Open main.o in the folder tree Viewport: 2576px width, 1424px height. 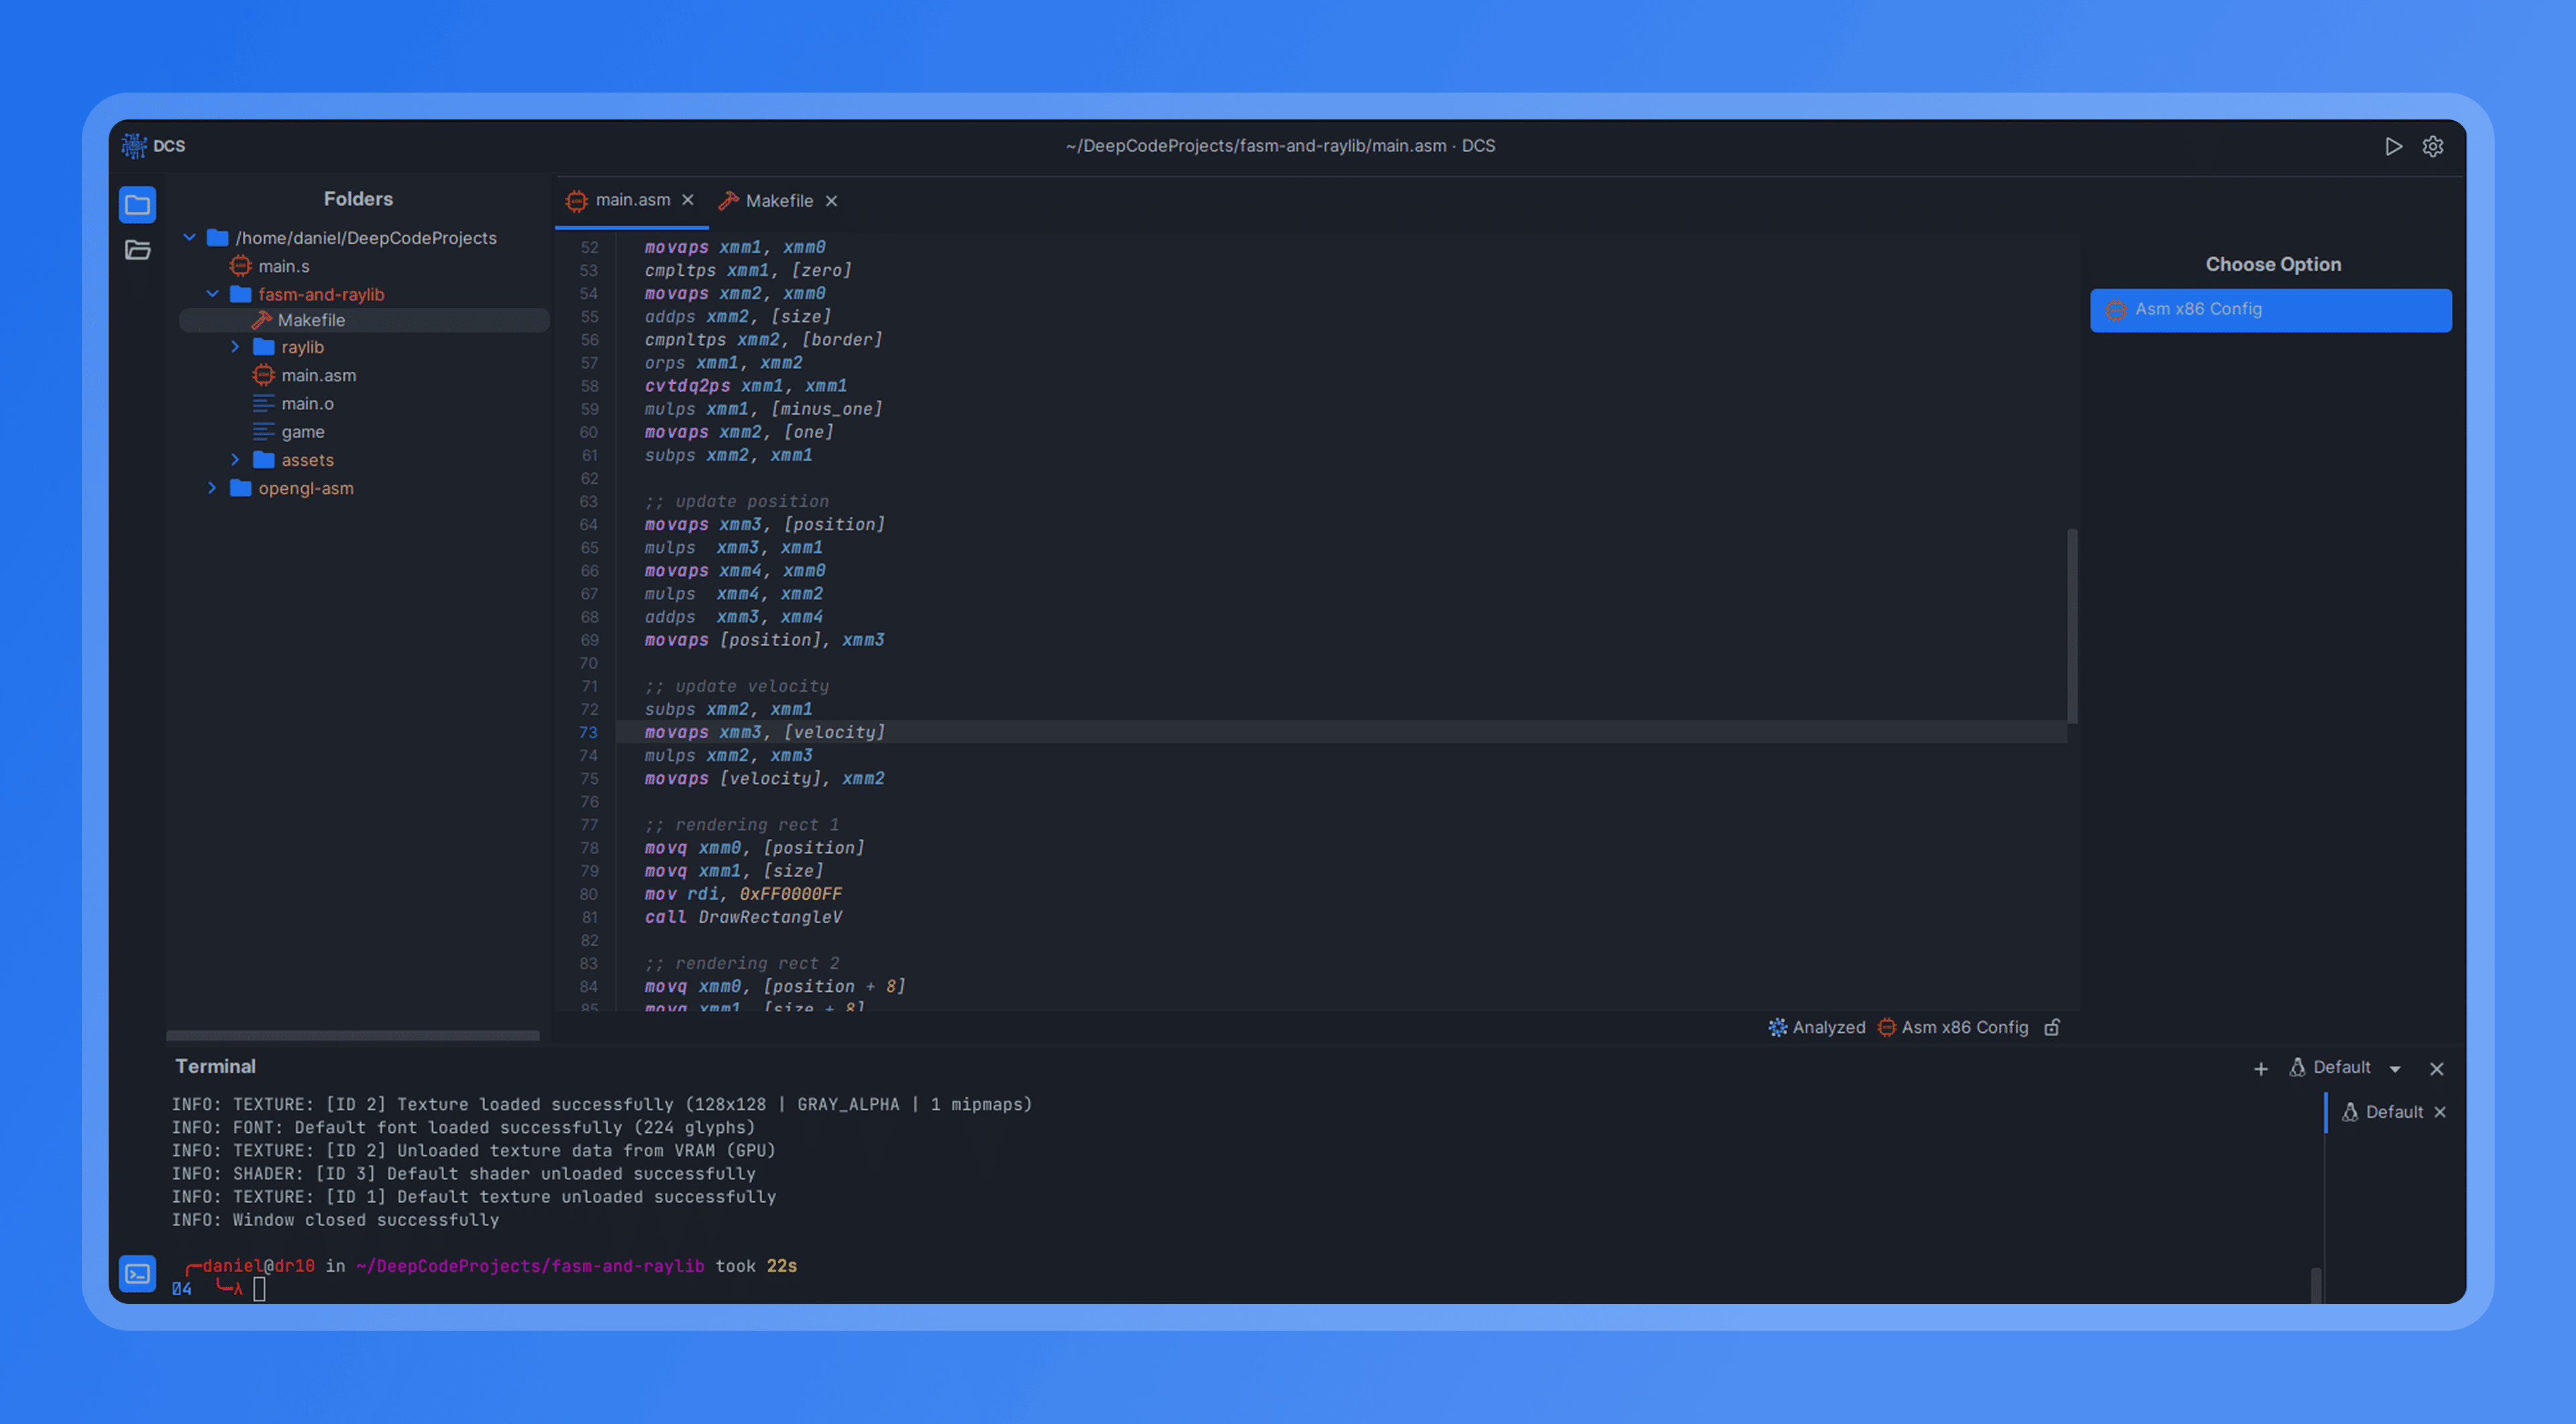[x=307, y=403]
